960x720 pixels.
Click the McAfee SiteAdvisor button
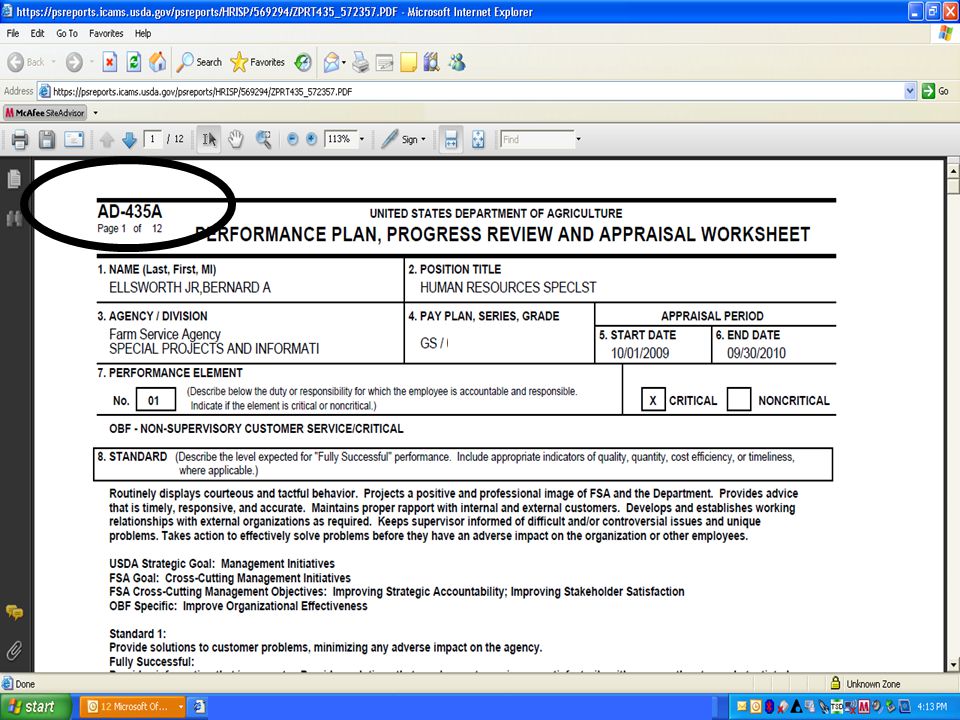pos(45,113)
